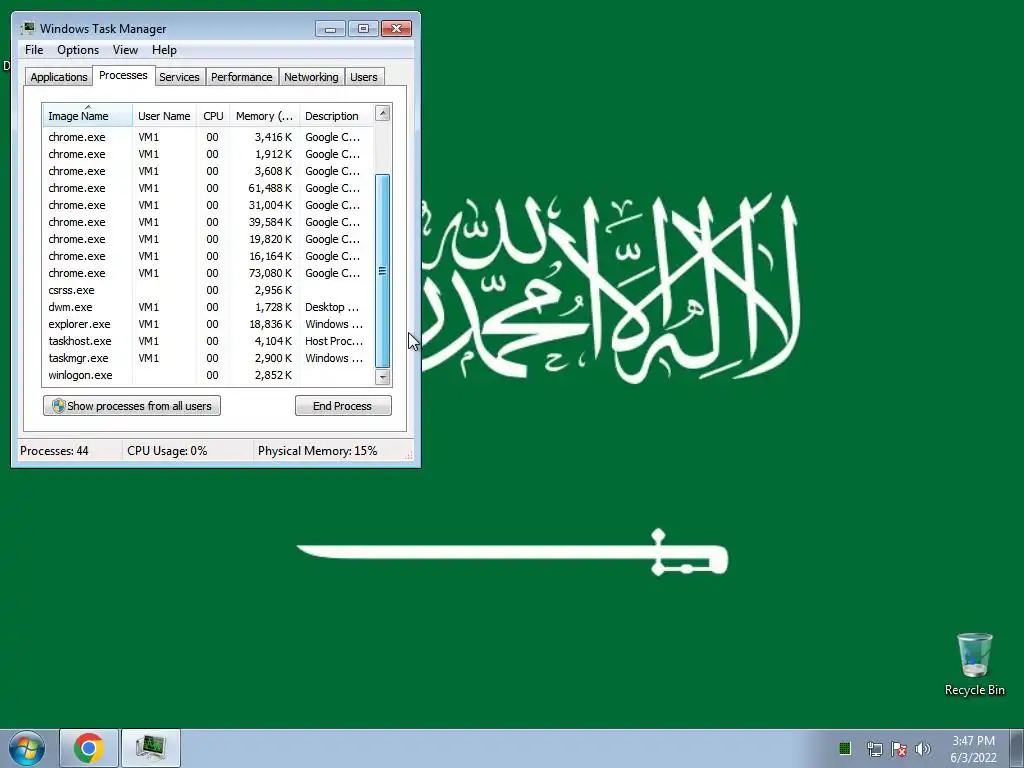Select chrome.exe using 3,416 K memory
1024x768 pixels.
pos(208,137)
